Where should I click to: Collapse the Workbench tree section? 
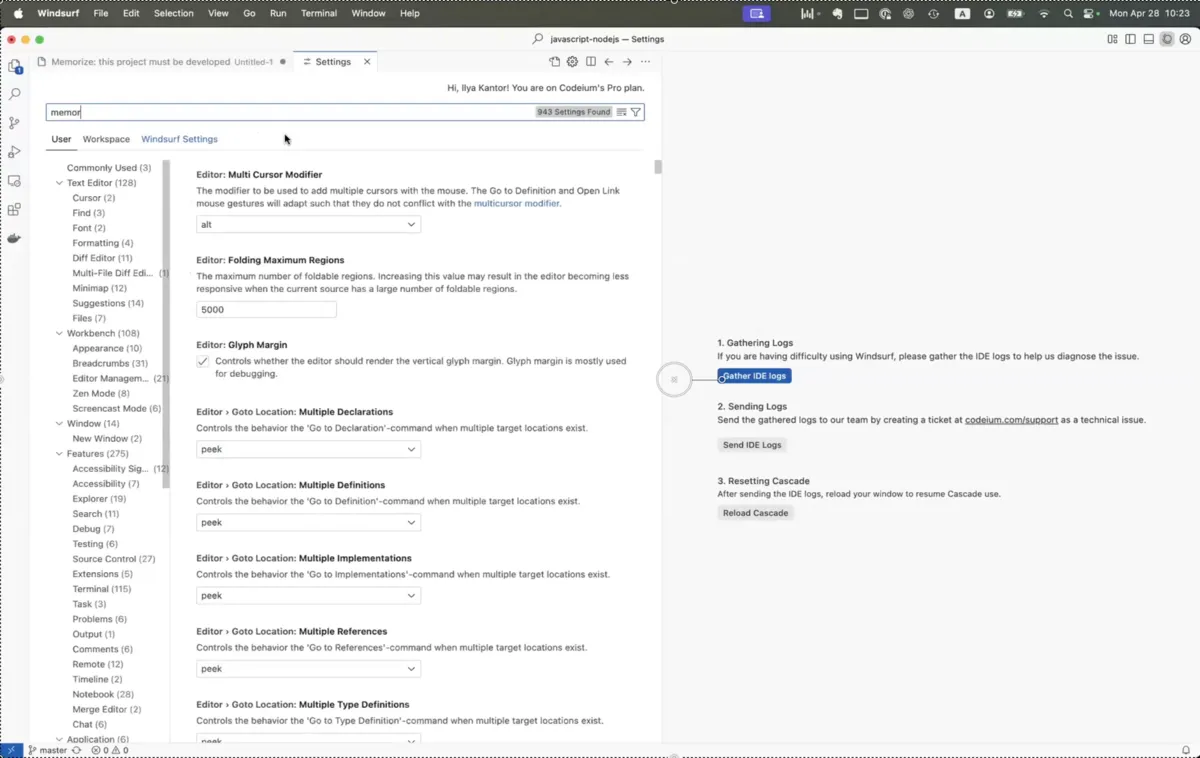click(x=59, y=333)
